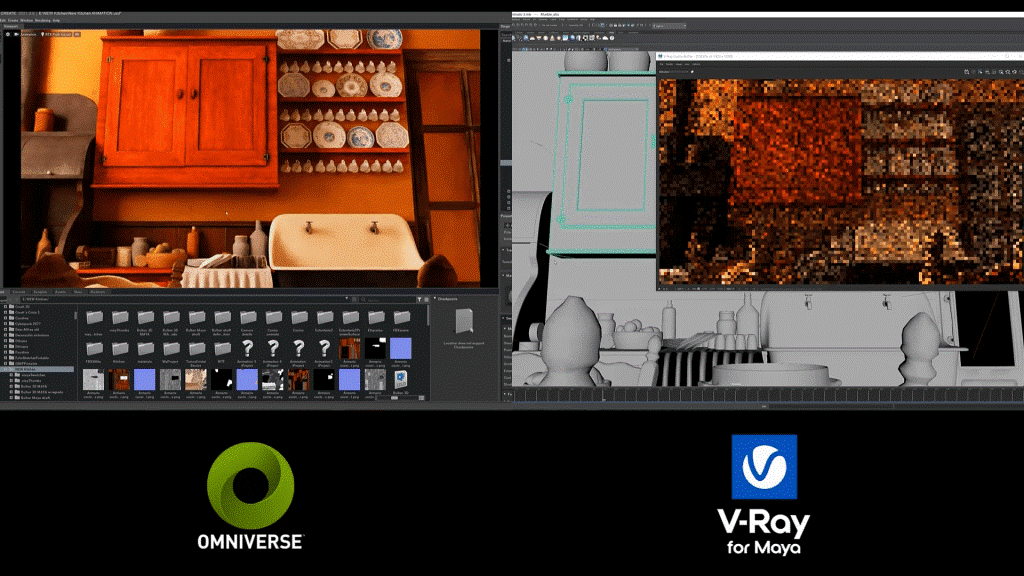Screen dimensions: 1024x576
Task: Expand the Cyberpunk 2077 tree folder
Action: [5, 324]
